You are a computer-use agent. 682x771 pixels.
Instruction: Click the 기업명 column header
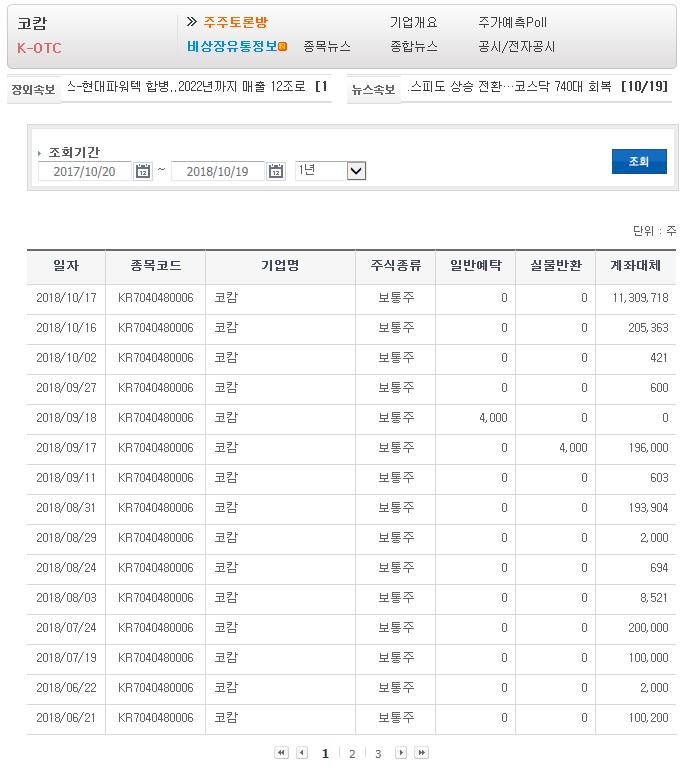(280, 266)
